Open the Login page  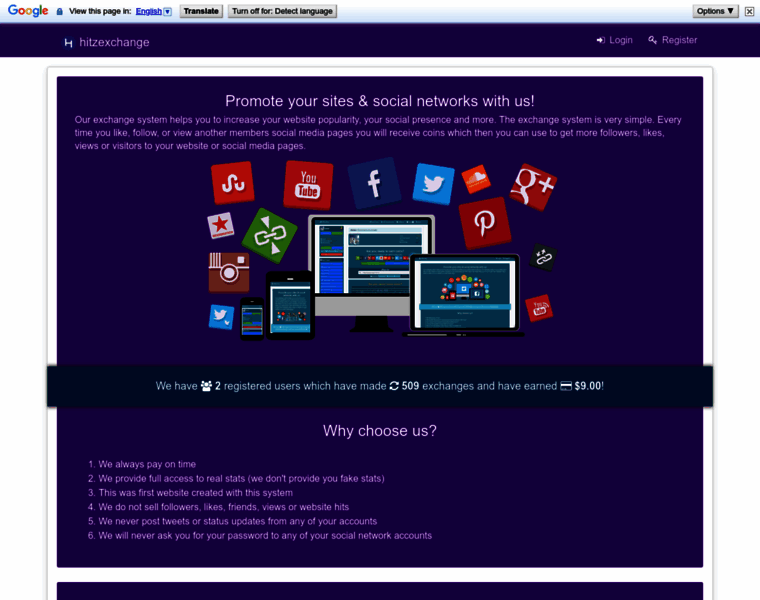(x=614, y=40)
